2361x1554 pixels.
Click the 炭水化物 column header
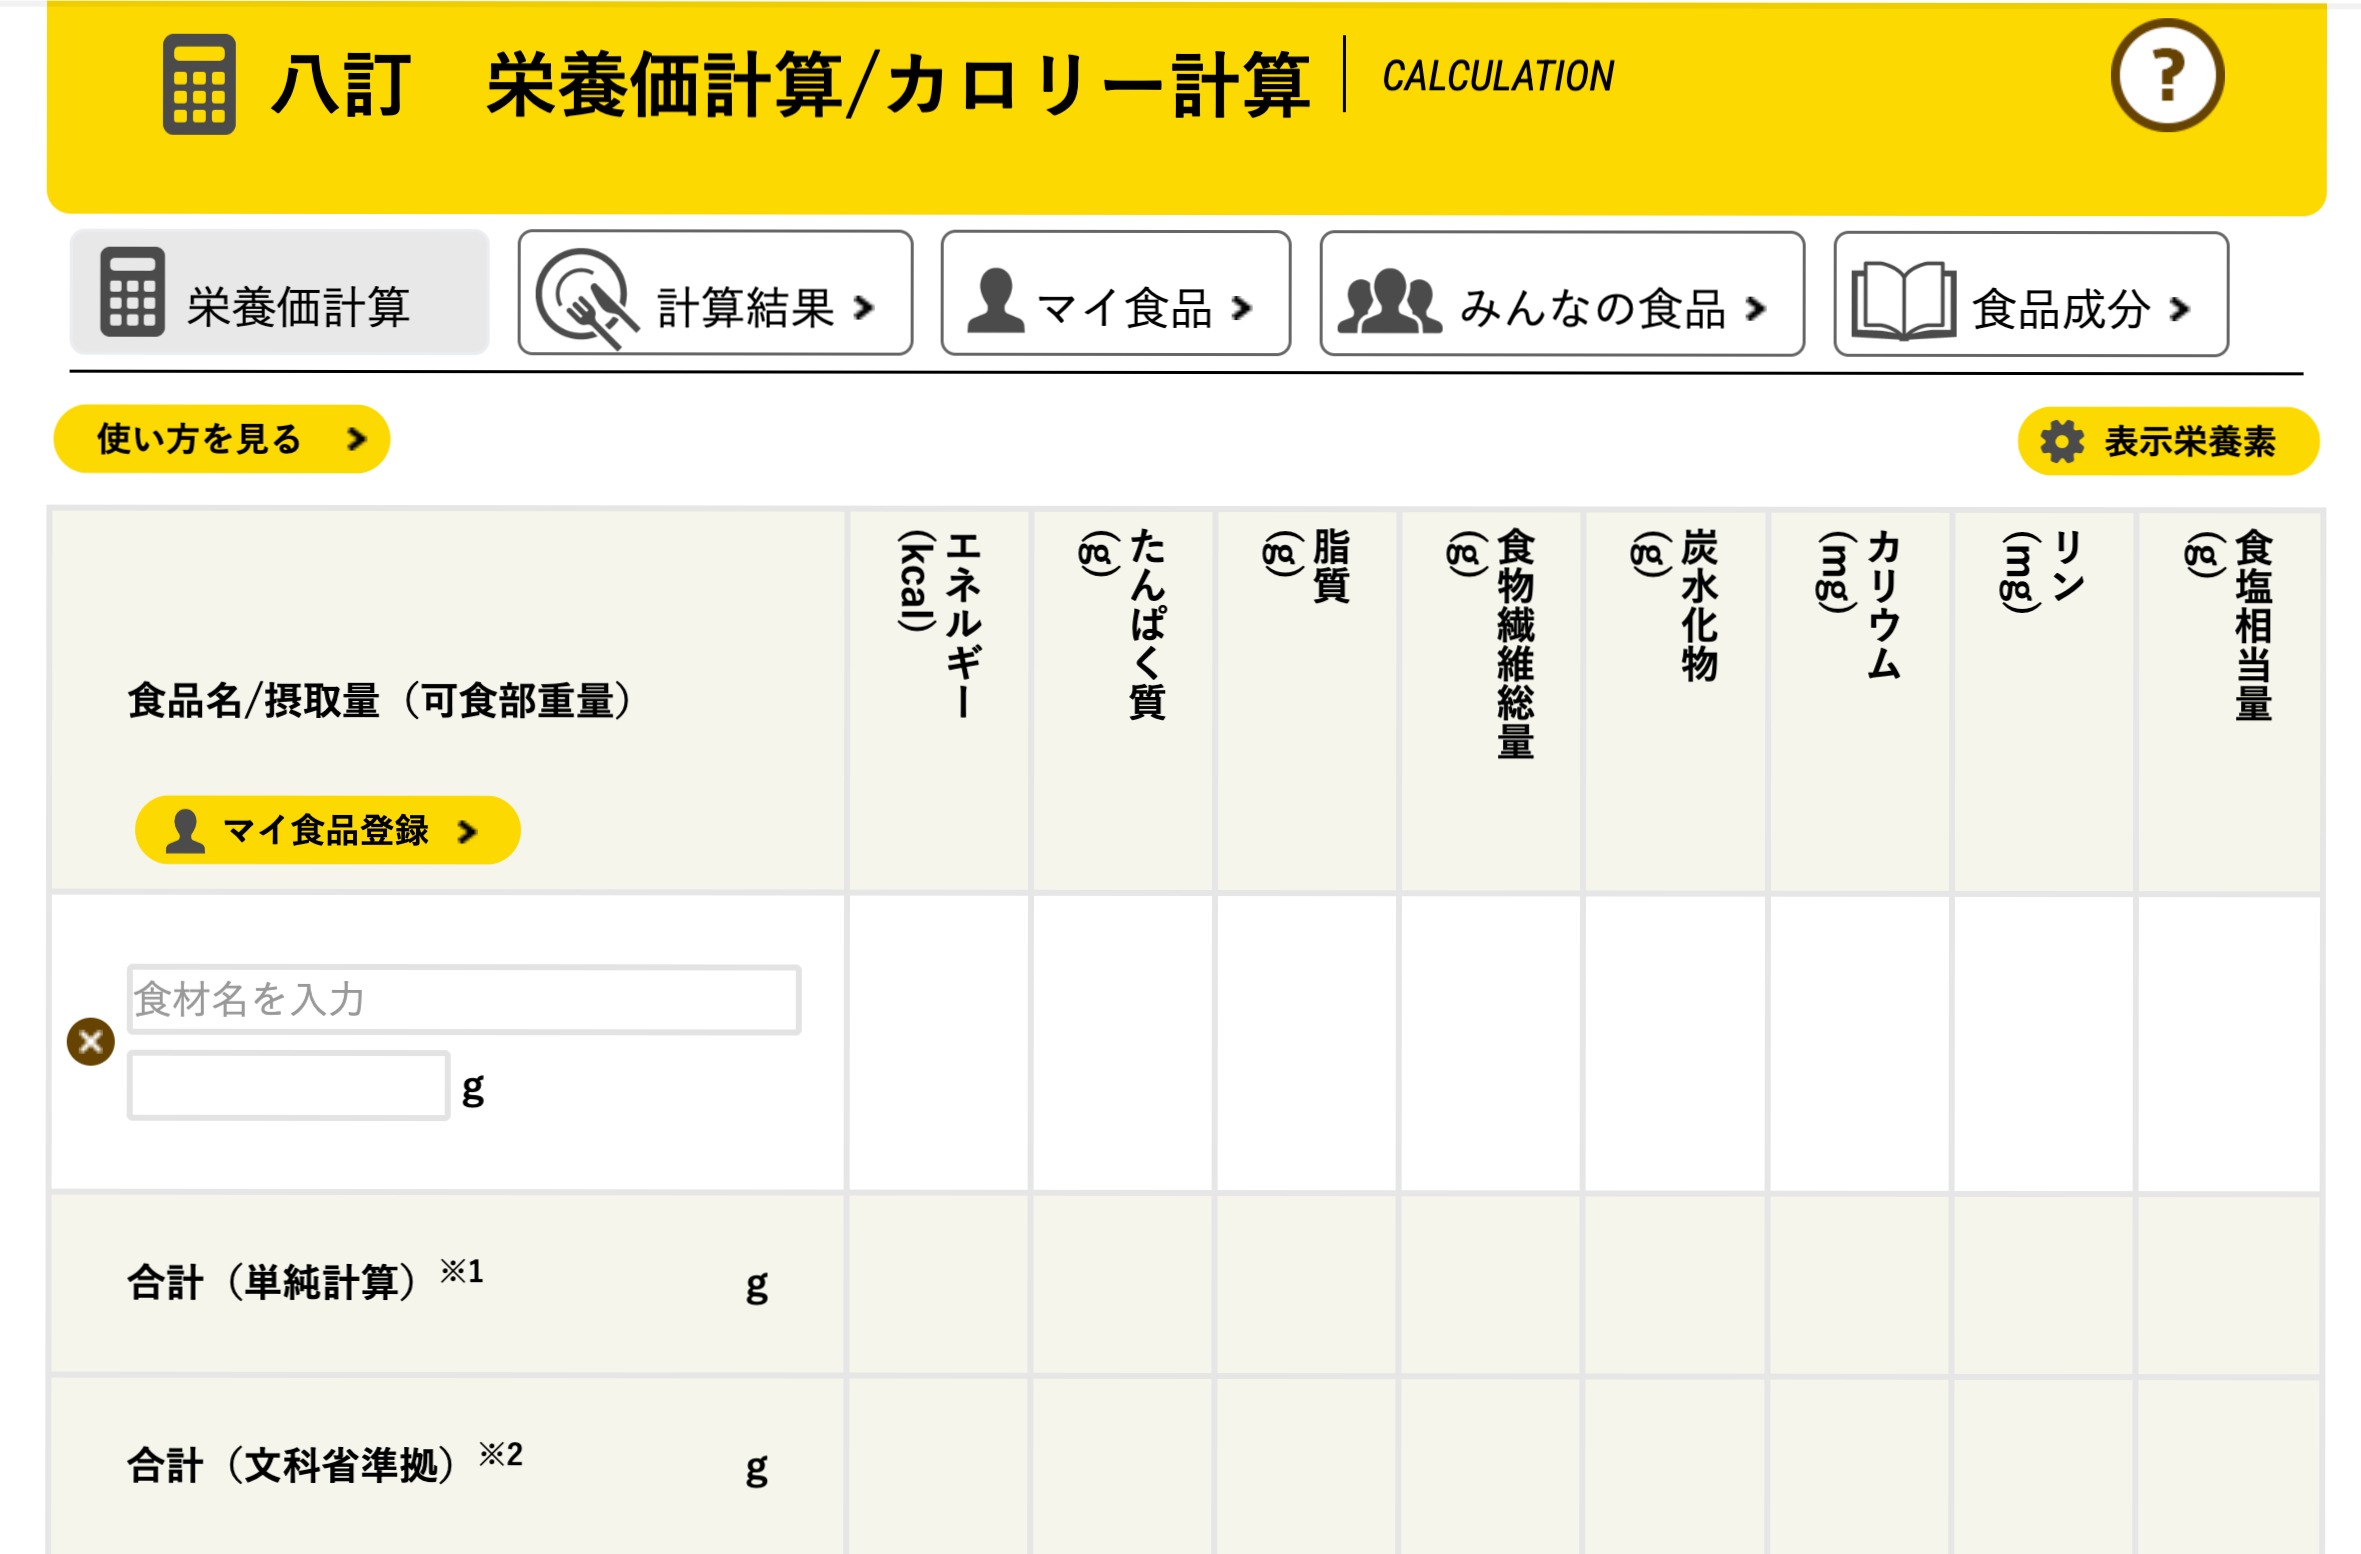tap(1675, 702)
